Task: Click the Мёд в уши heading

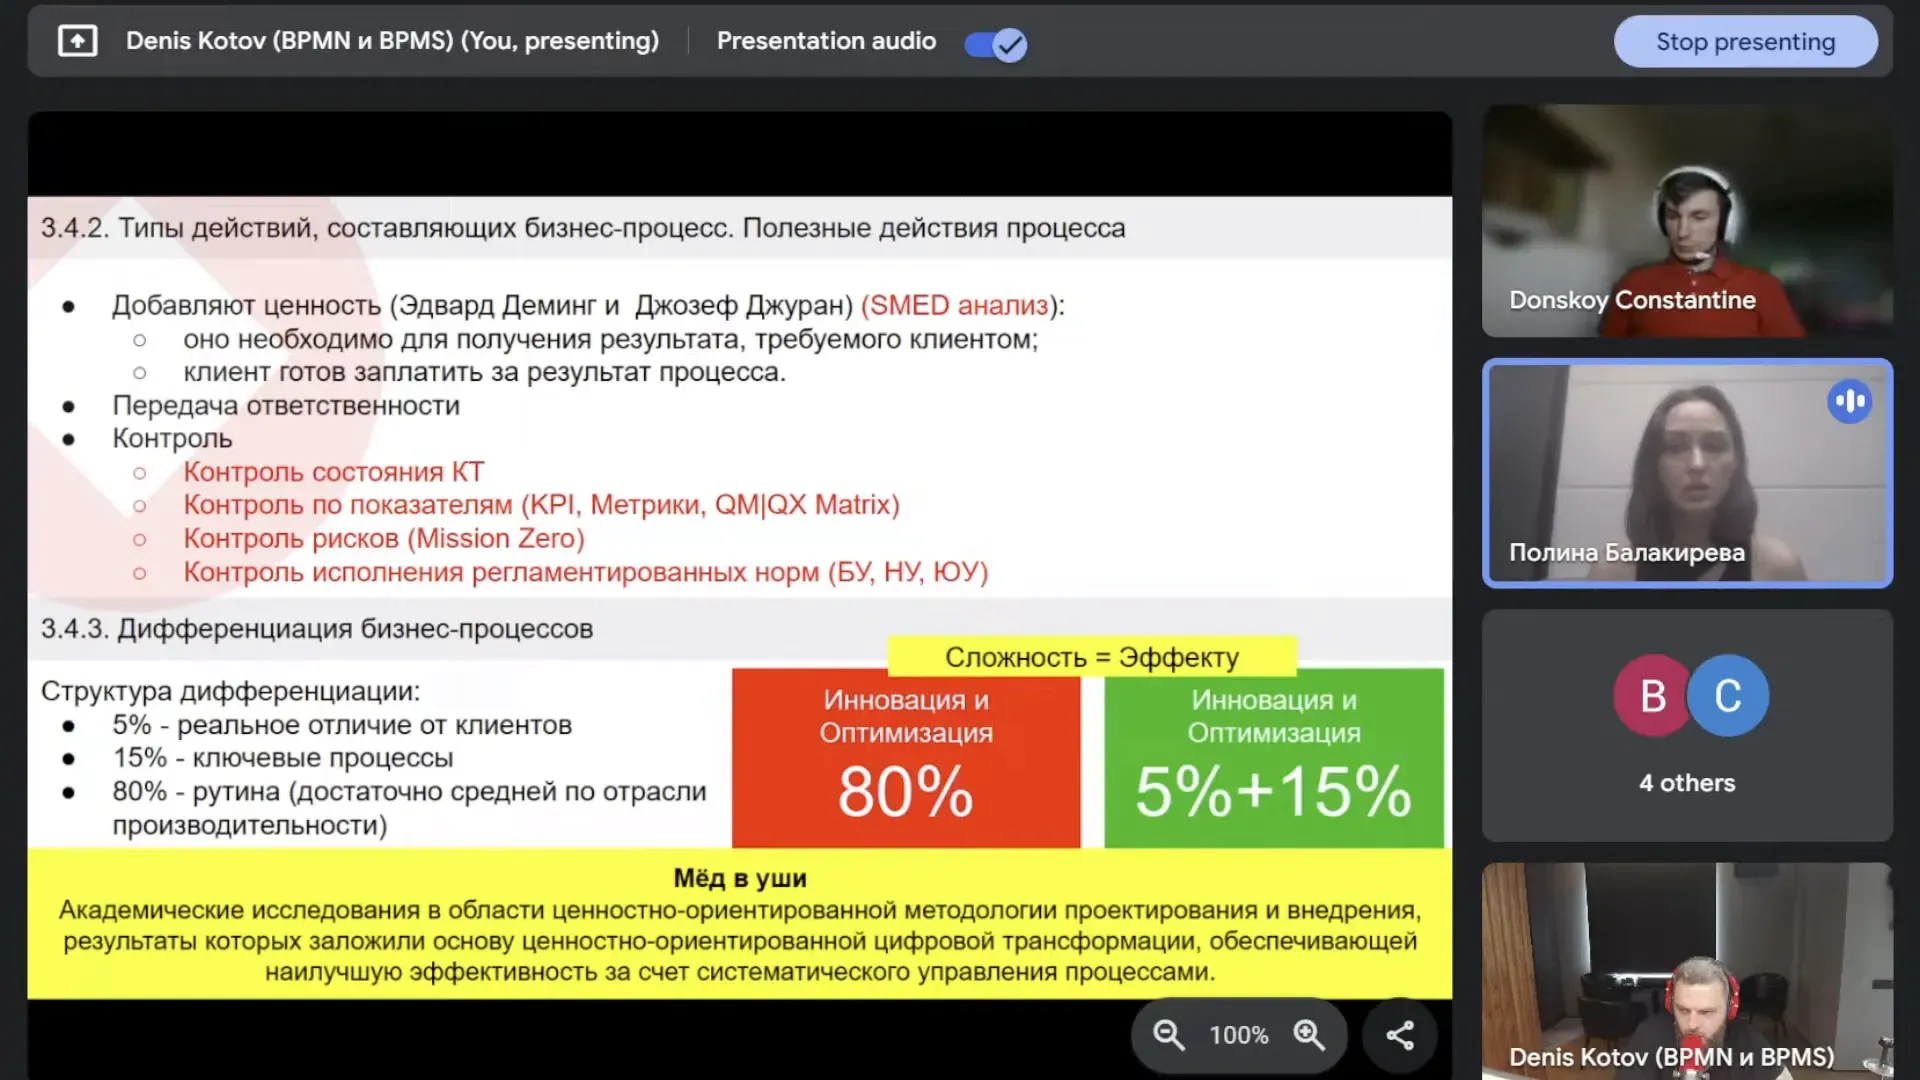Action: [x=739, y=878]
